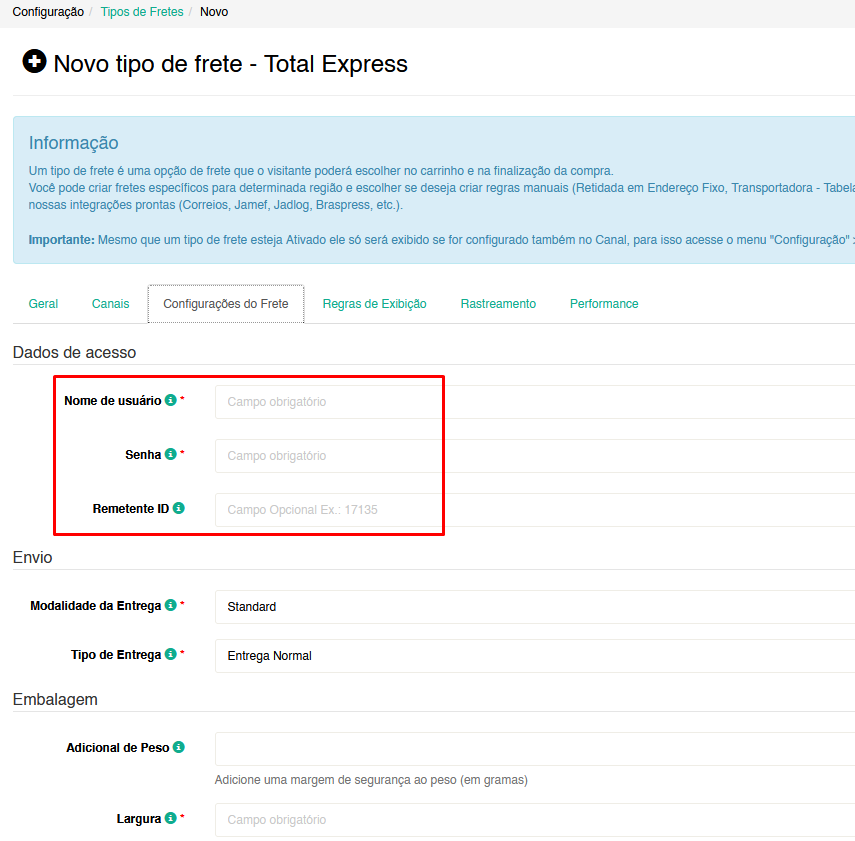Open Tipos de Fretes breadcrumb link

[142, 12]
